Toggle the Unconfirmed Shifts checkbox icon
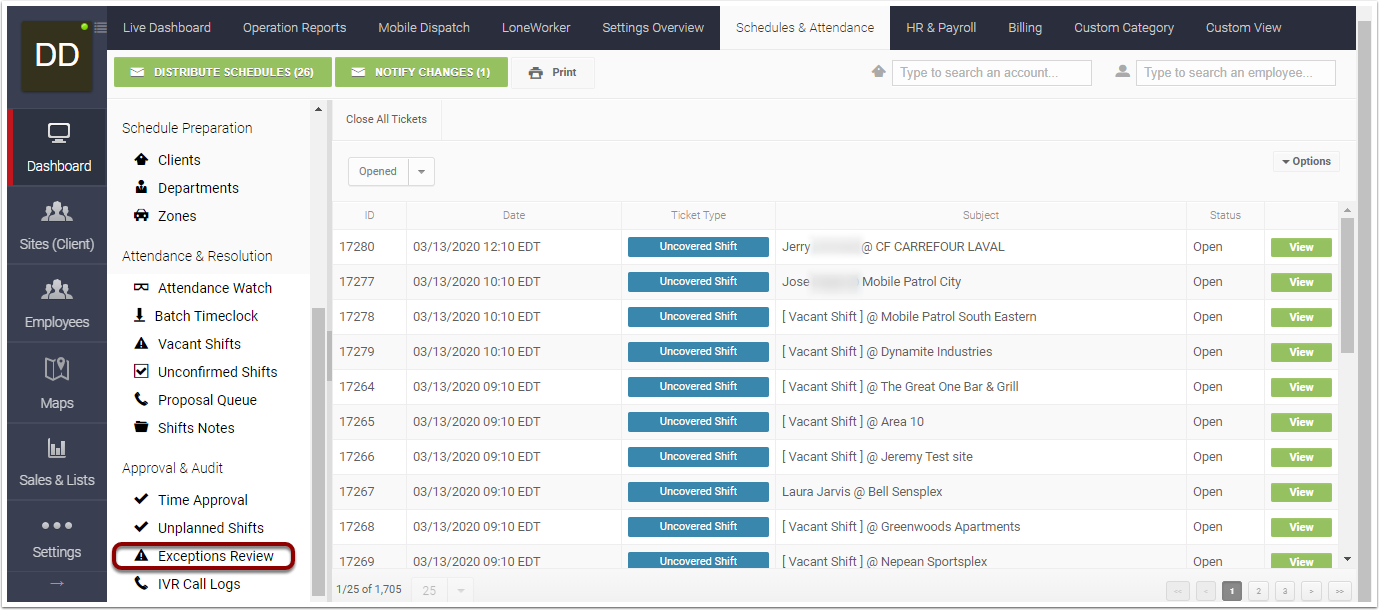The width and height of the screenshot is (1379, 610). point(140,371)
